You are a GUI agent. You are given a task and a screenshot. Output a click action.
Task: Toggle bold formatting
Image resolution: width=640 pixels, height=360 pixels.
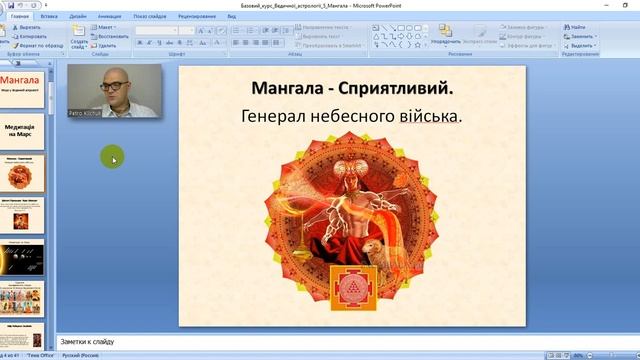(x=140, y=42)
